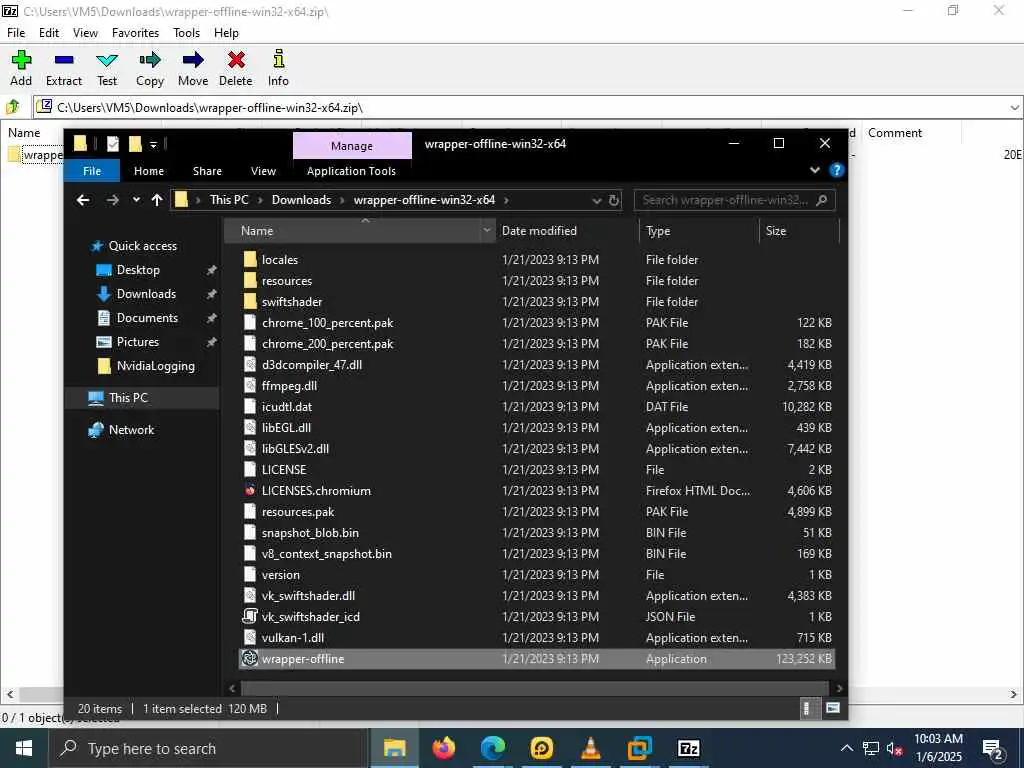Select the vk_swiftshader_icd JSON file icon
Screen dimensions: 1024x768
point(249,616)
